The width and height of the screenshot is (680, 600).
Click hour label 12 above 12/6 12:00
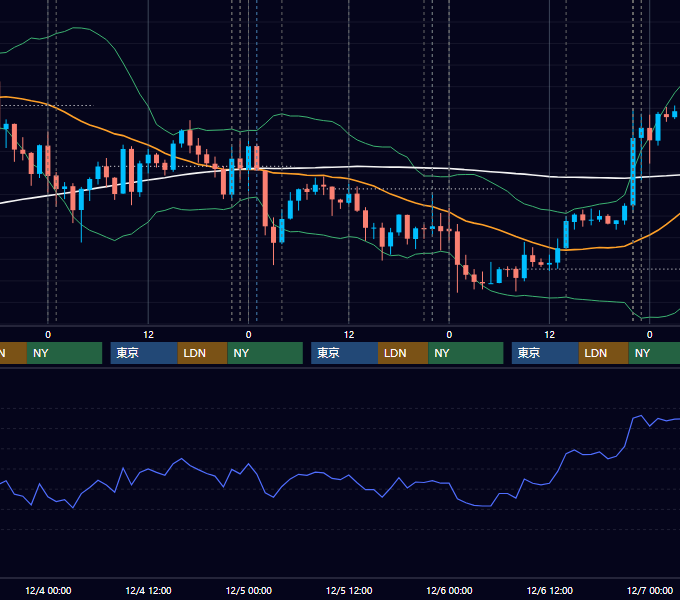click(549, 335)
